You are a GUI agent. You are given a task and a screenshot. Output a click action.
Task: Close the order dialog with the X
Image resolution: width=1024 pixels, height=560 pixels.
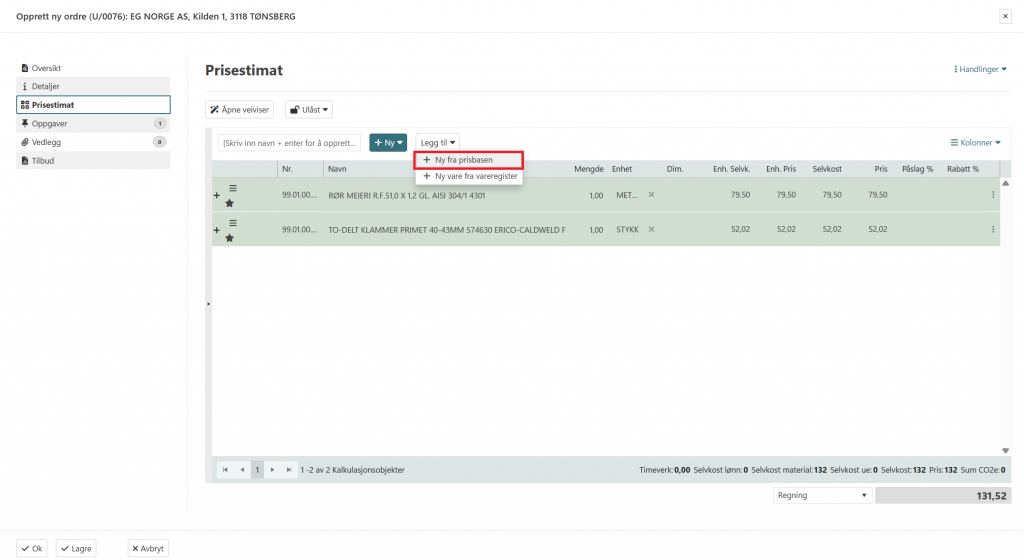point(1004,16)
